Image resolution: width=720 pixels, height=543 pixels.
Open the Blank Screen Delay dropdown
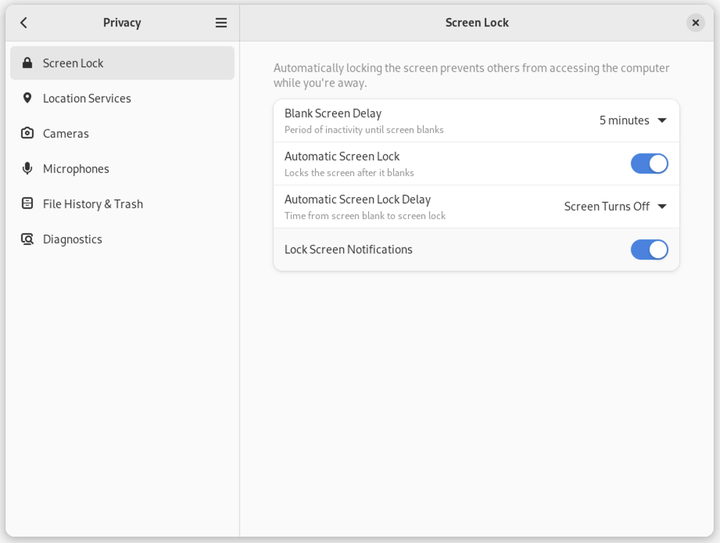tap(632, 120)
